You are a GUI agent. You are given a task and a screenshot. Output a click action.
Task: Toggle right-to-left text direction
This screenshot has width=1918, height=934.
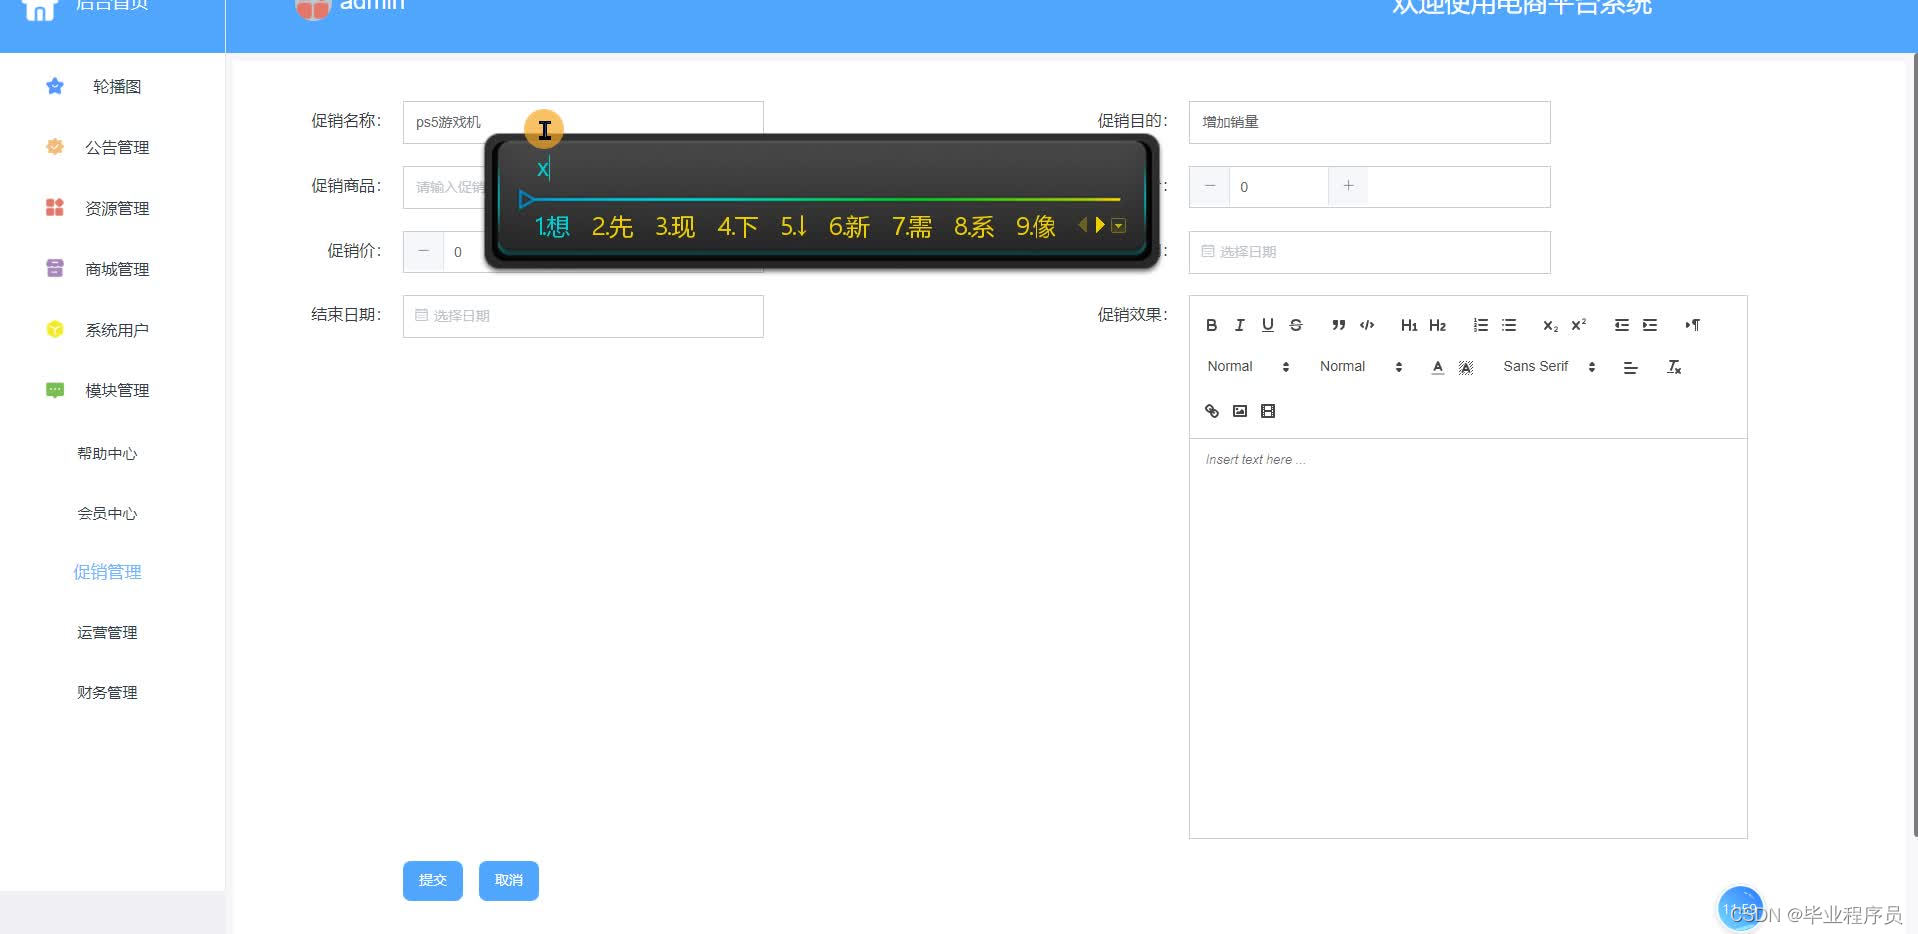point(1692,325)
